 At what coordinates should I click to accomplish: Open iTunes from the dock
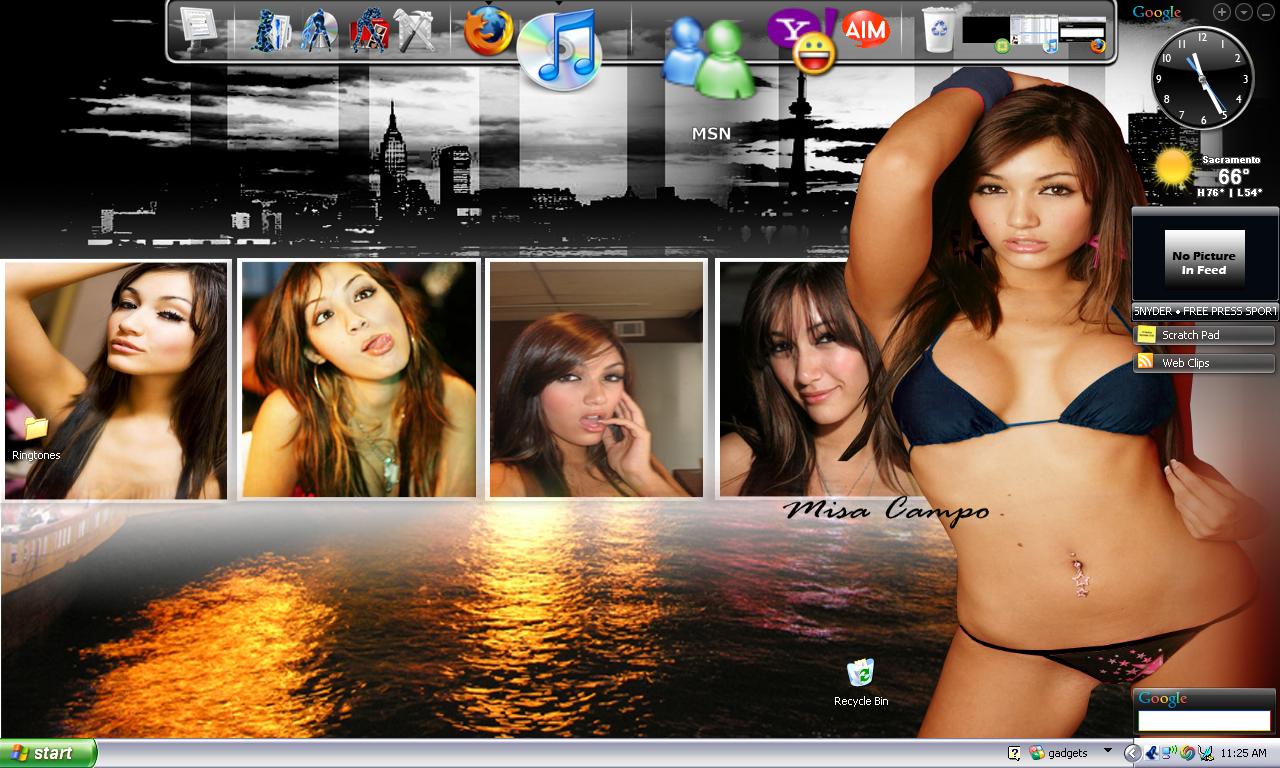click(561, 49)
